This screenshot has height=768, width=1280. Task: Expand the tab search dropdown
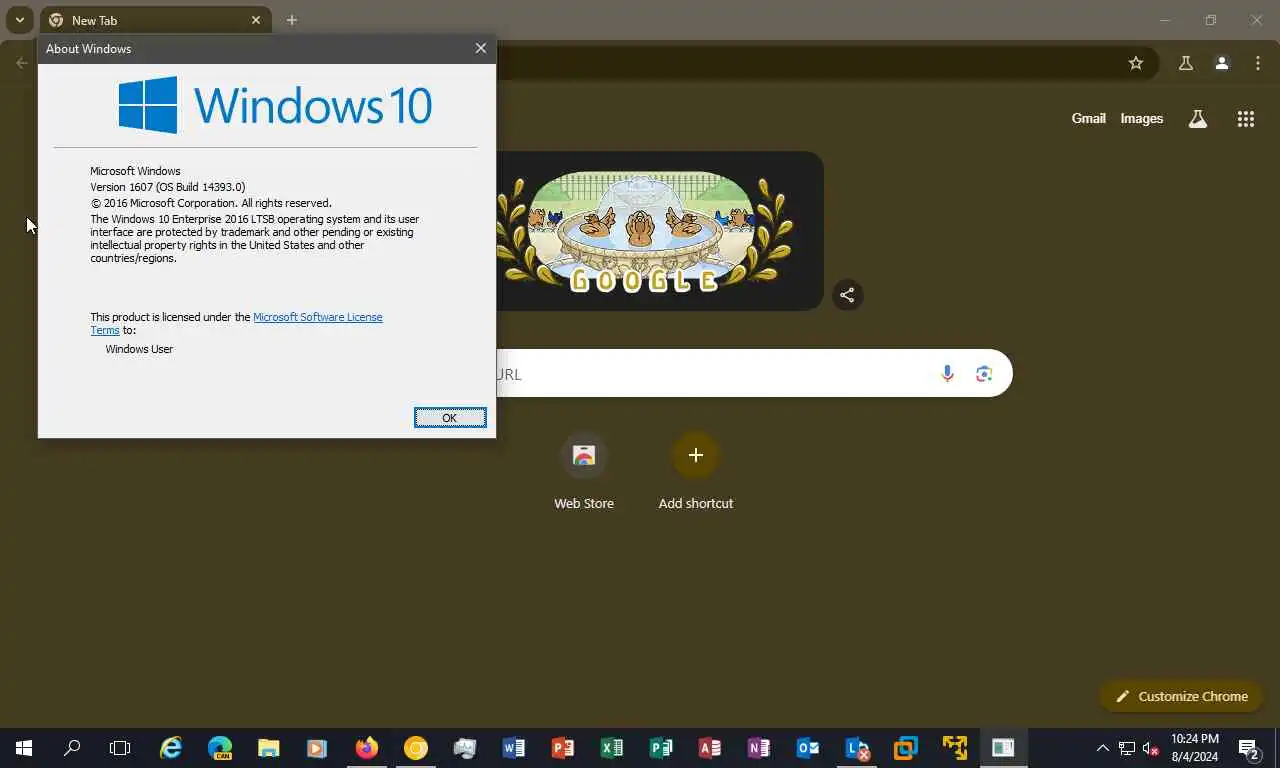click(19, 20)
